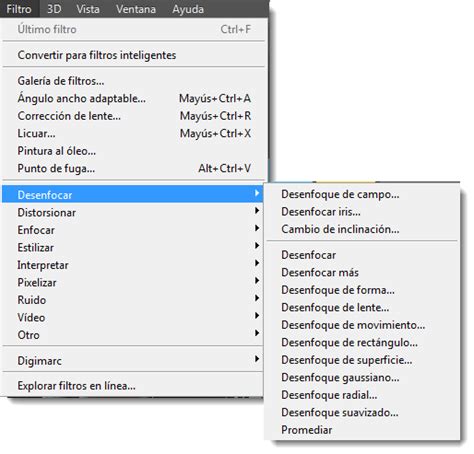The image size is (474, 454).
Task: Open the Ventana menu
Action: click(136, 9)
